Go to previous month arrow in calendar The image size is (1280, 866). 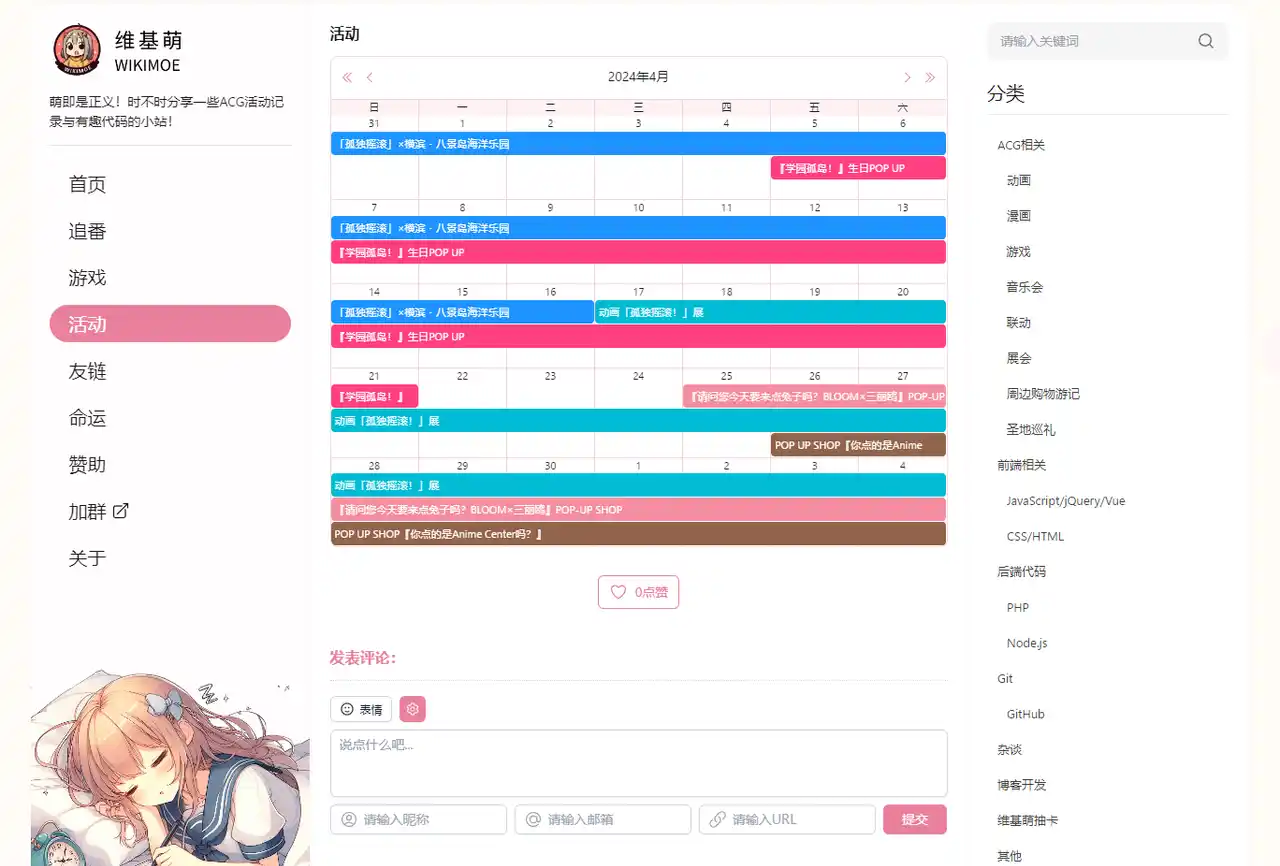370,77
